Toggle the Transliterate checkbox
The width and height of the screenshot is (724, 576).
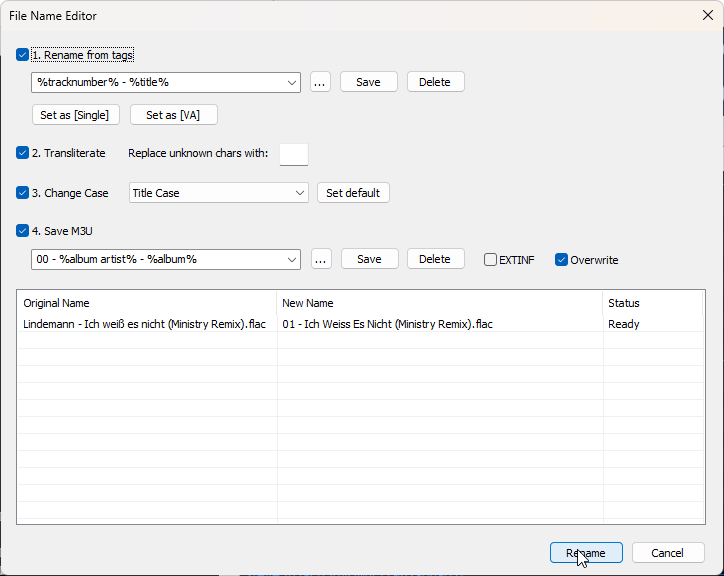click(22, 153)
